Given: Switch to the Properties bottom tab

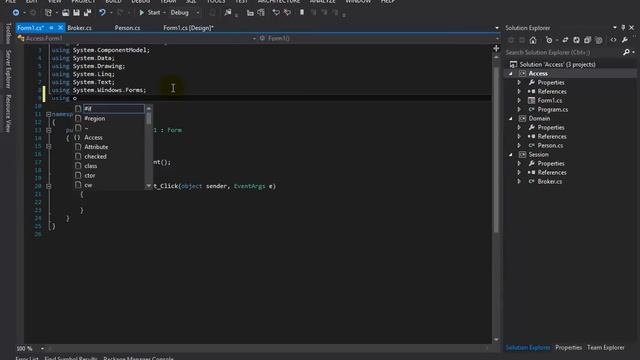Looking at the screenshot, I should pyautogui.click(x=569, y=348).
